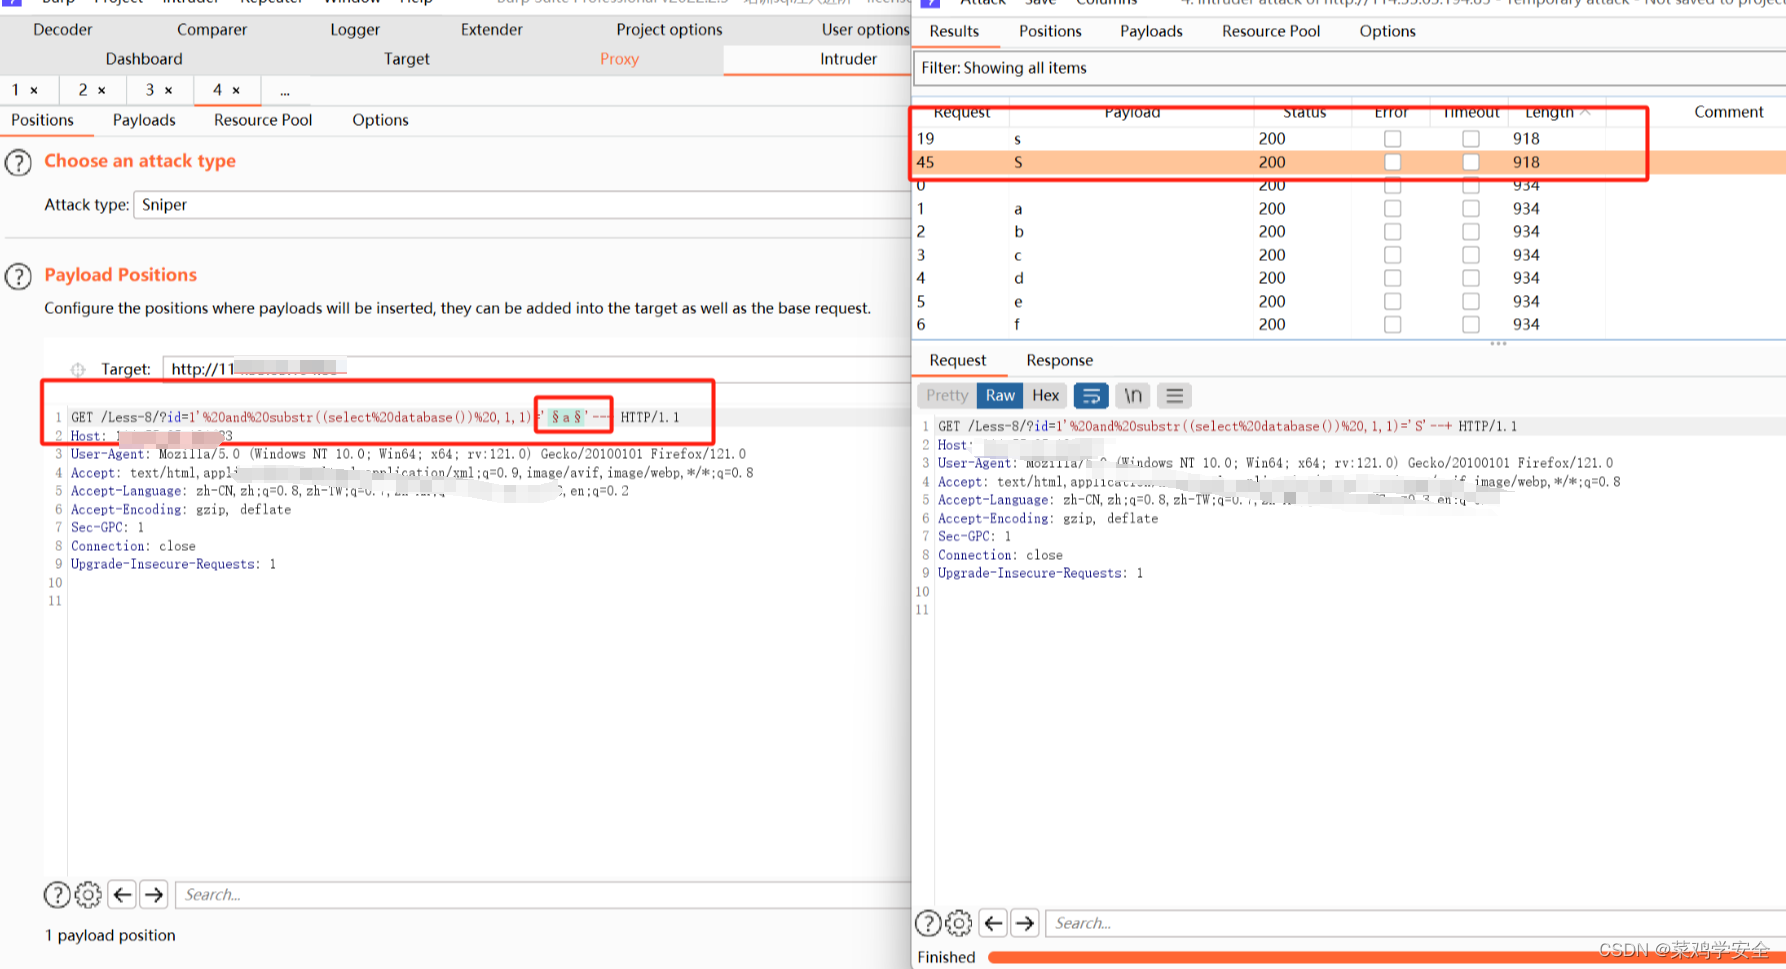Open new Intruder tab via ellipsis

tap(285, 91)
